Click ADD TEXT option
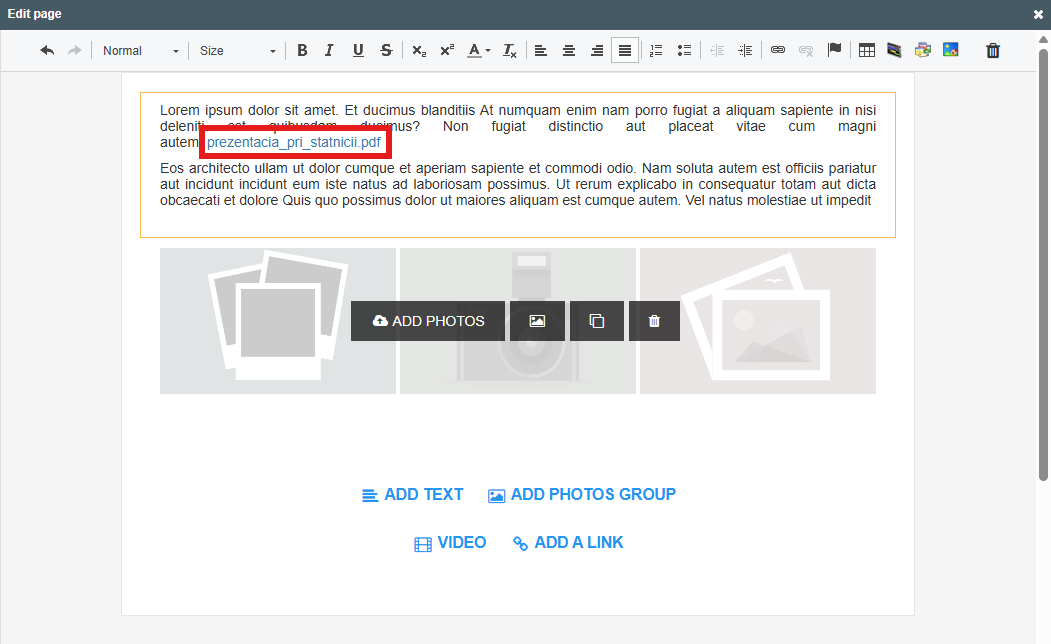Image resolution: width=1051 pixels, height=644 pixels. coord(412,494)
